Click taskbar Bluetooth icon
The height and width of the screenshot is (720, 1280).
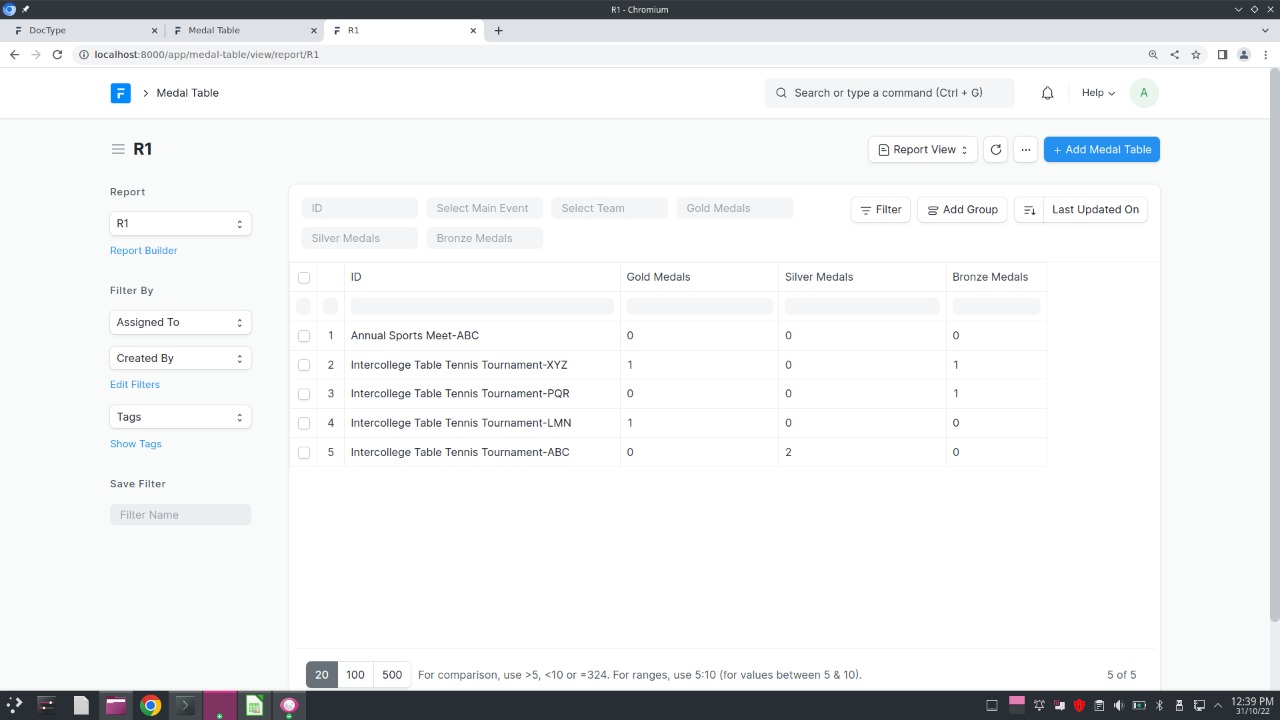1159,705
